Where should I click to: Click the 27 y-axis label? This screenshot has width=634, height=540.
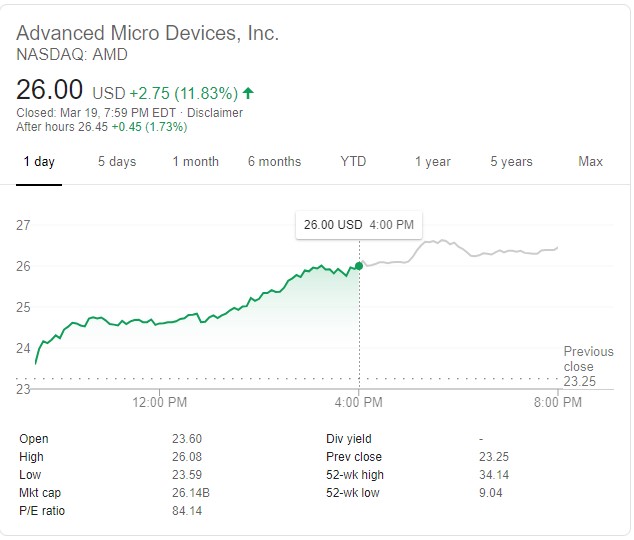23,225
